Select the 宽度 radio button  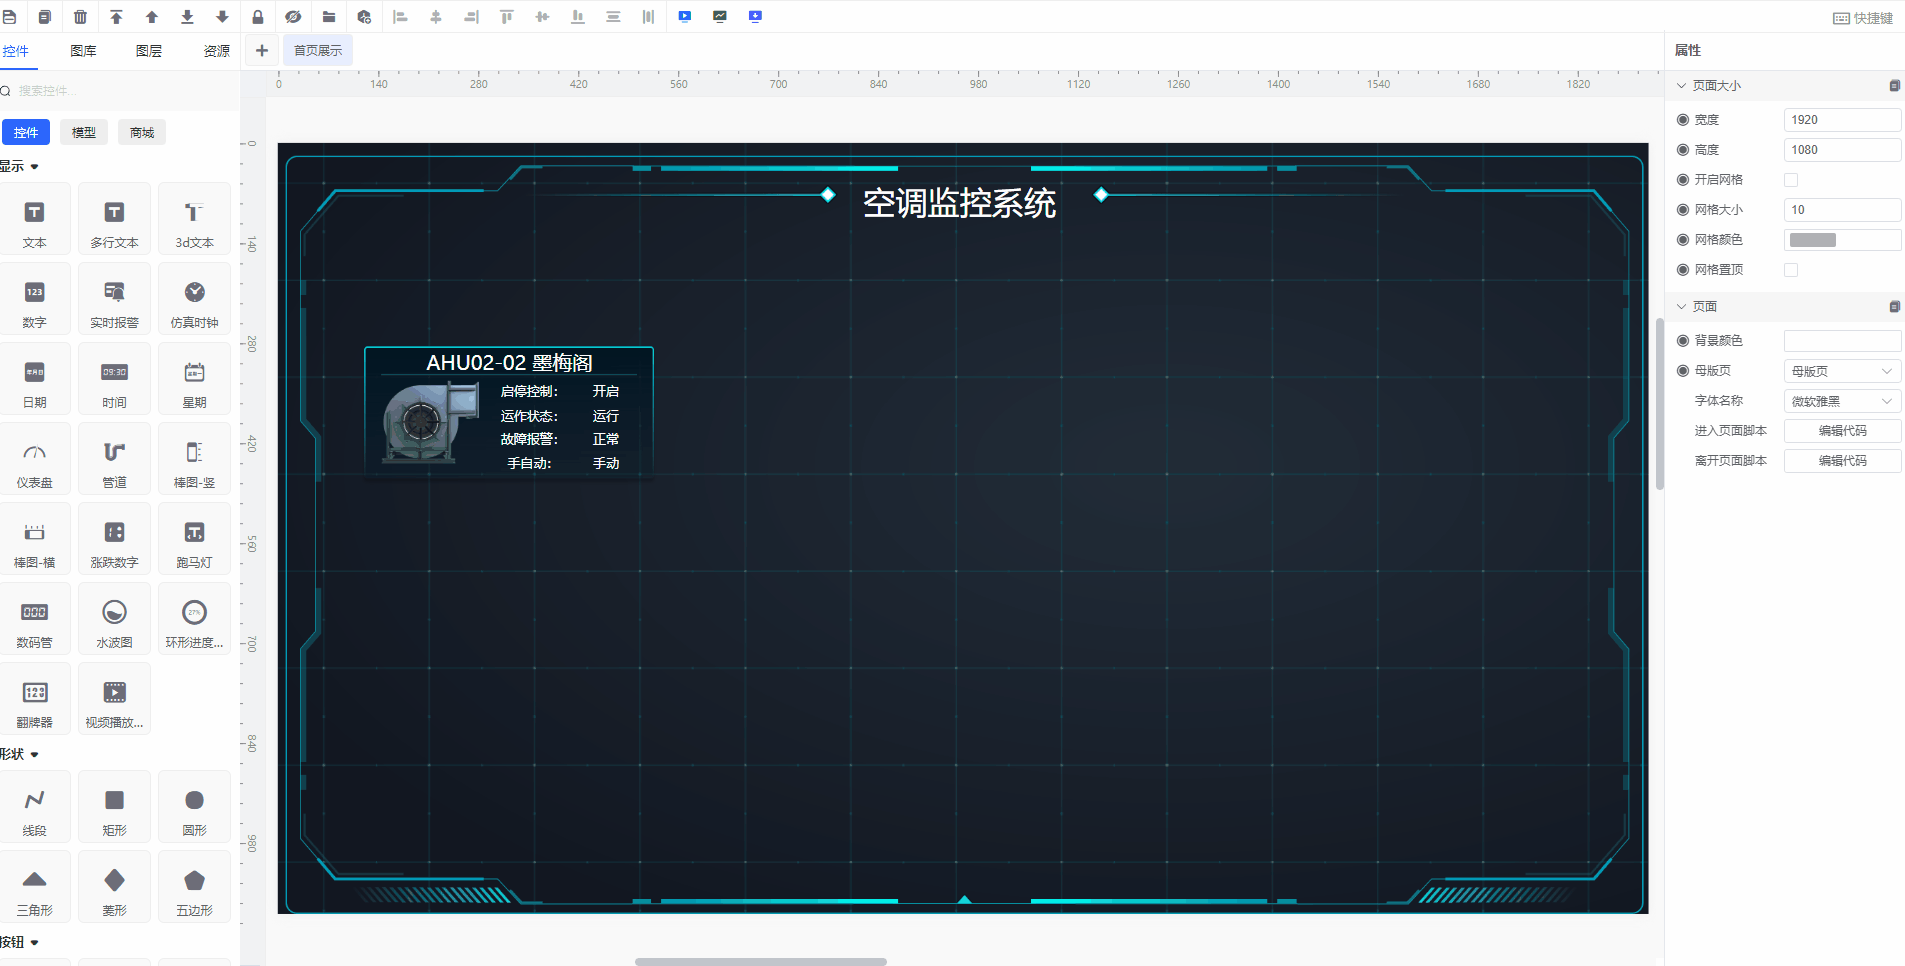click(x=1683, y=120)
